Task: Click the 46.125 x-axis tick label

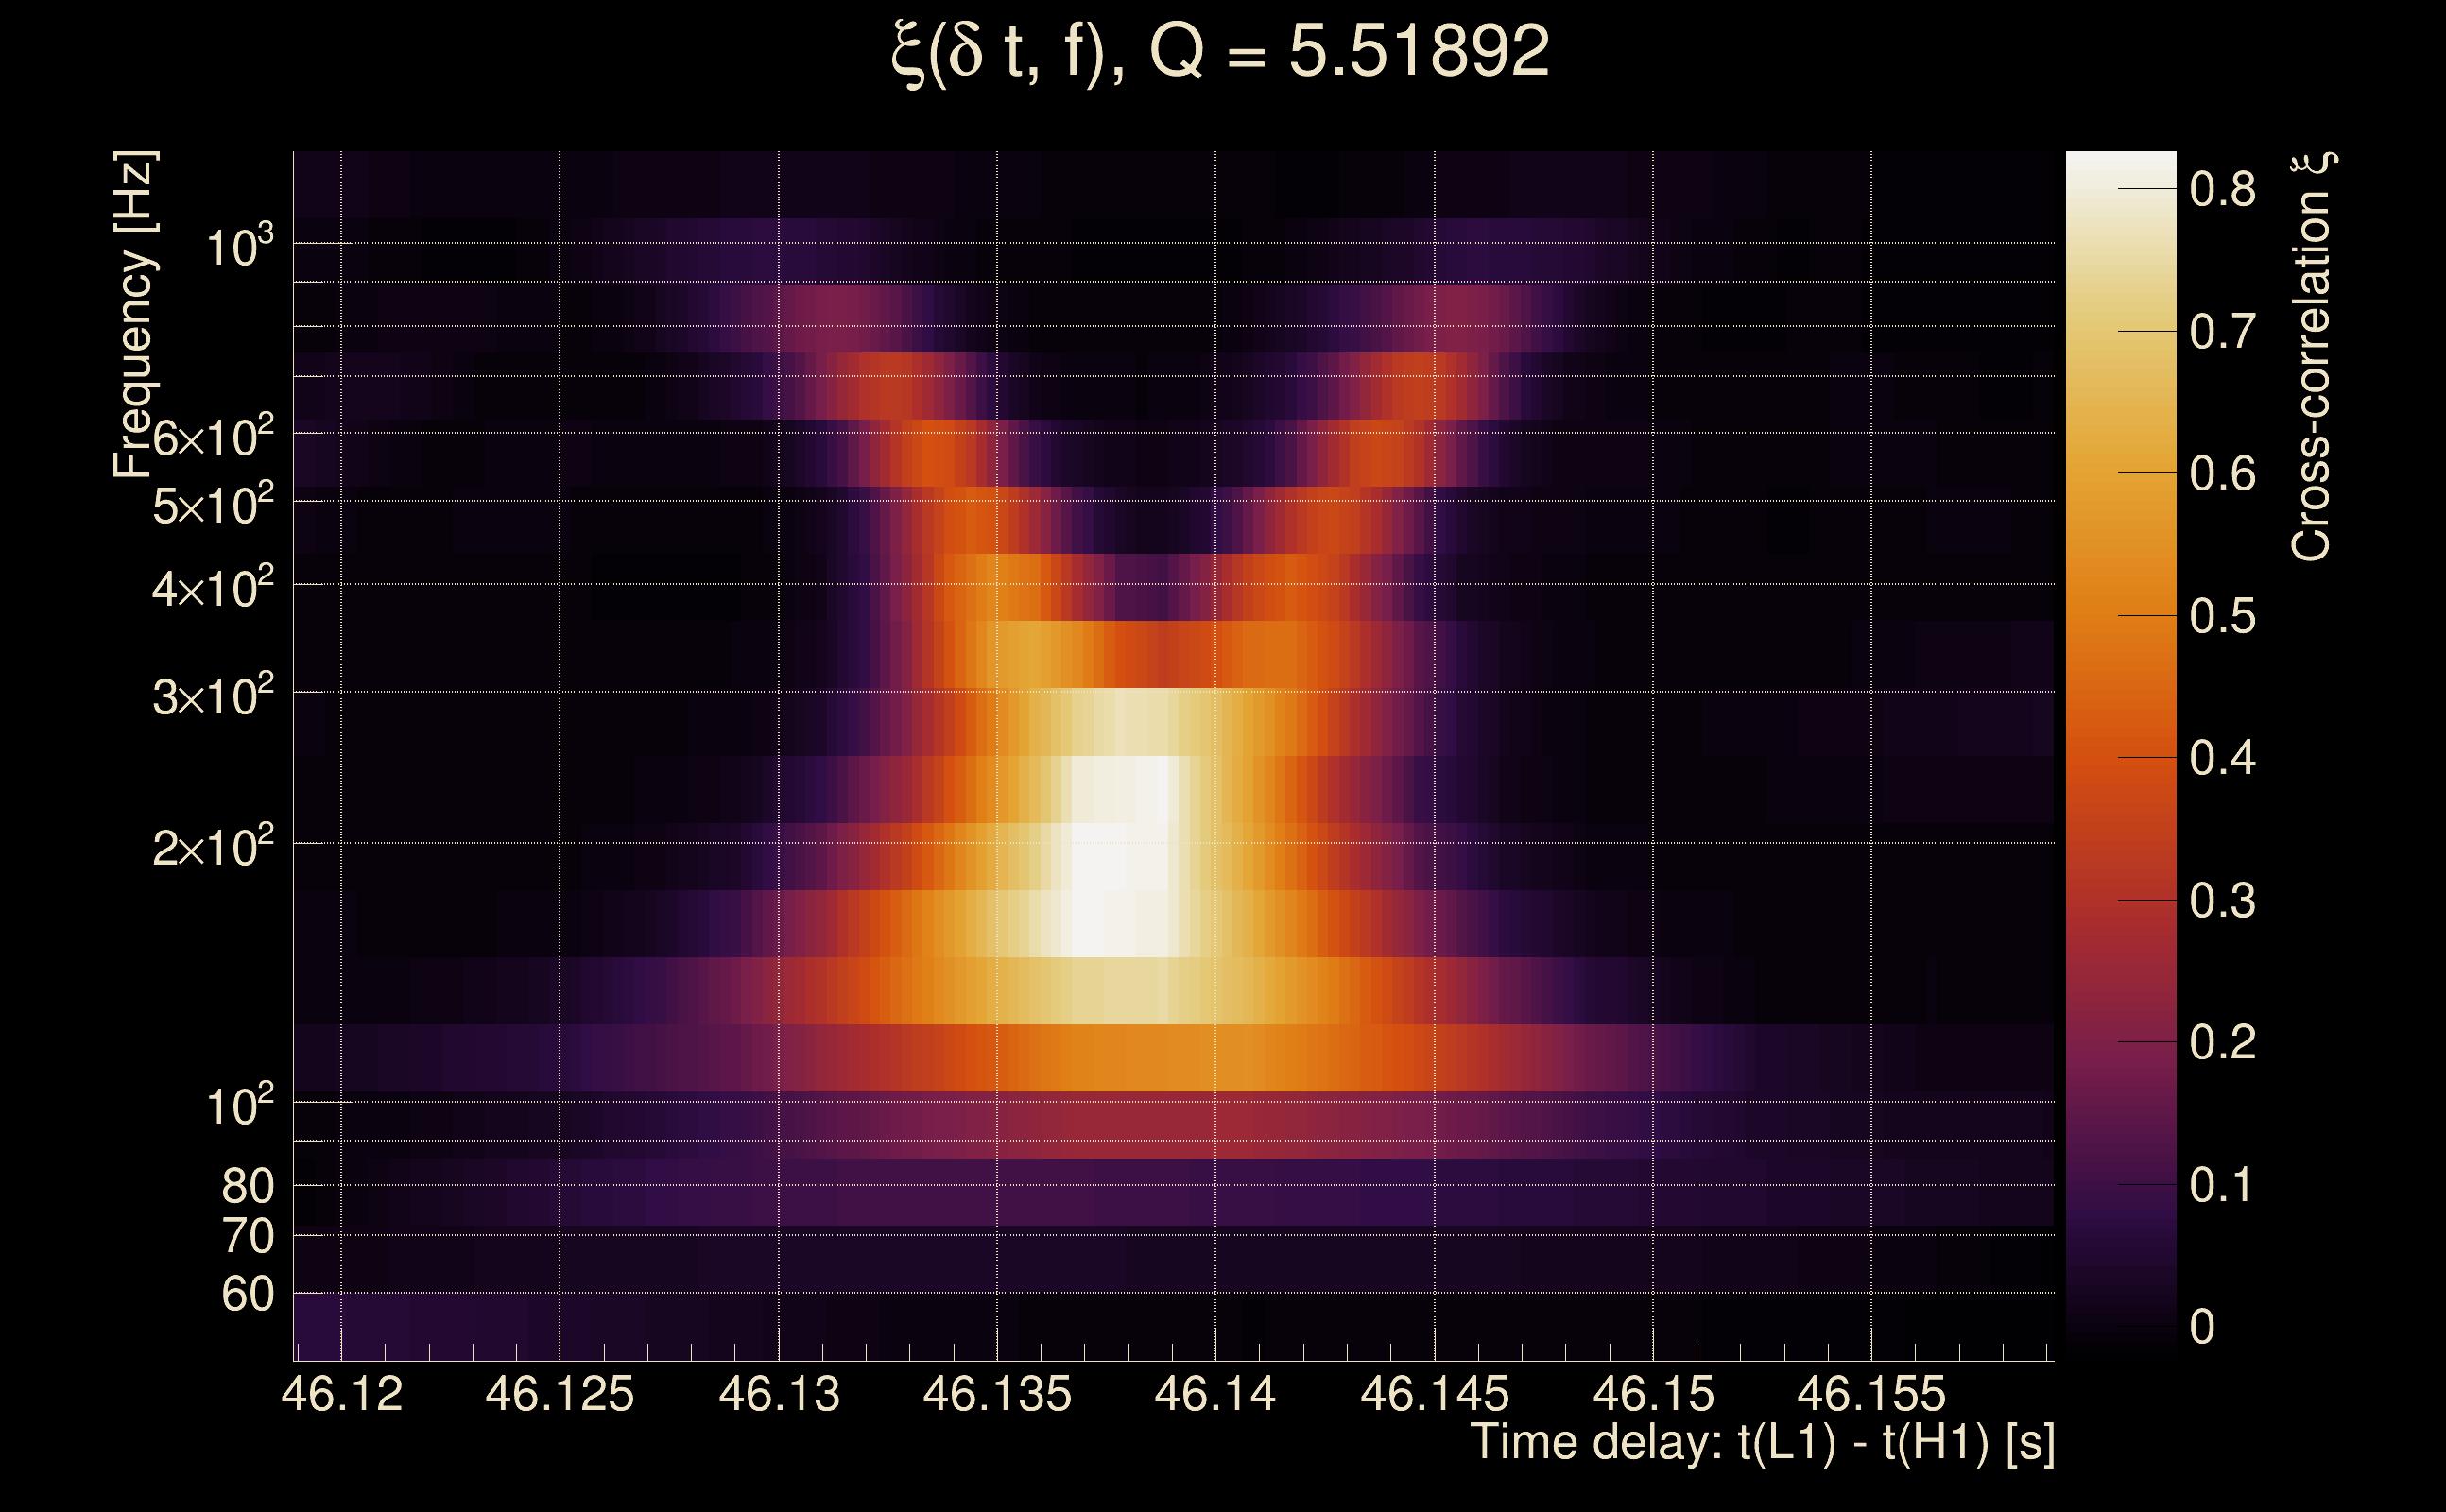Action: (559, 1394)
